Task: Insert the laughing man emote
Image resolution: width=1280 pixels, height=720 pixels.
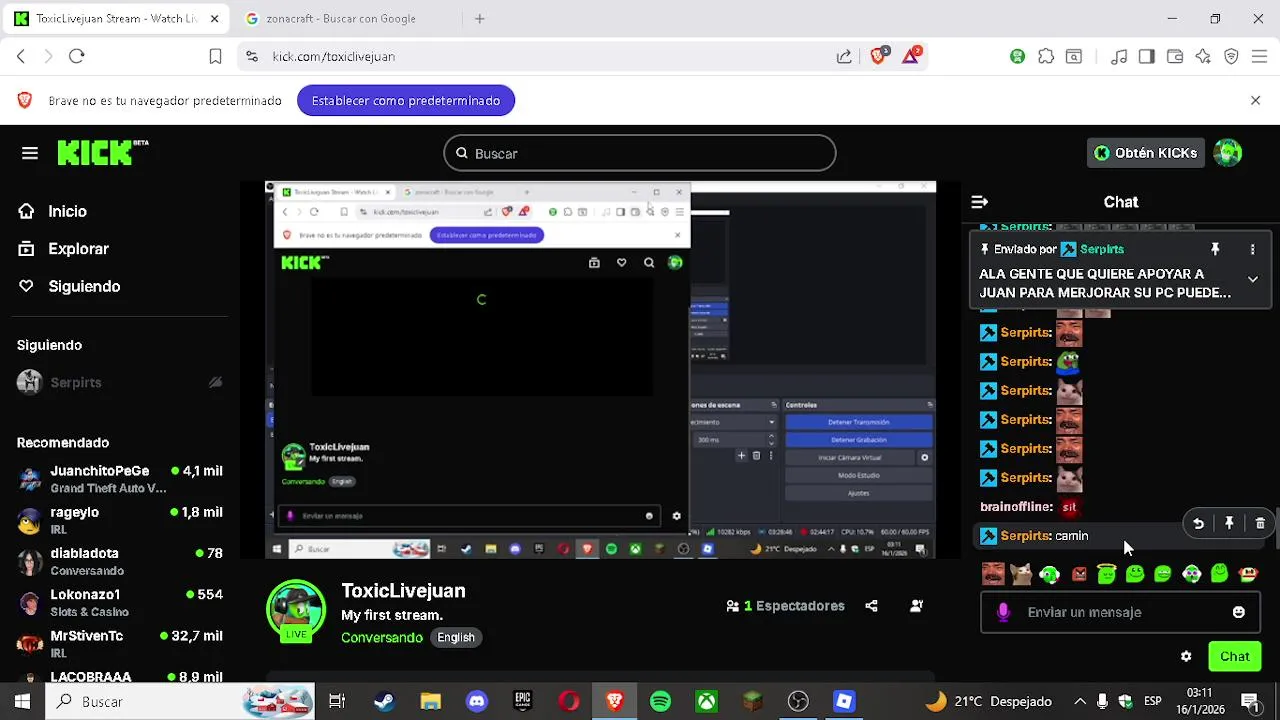Action: pos(993,574)
